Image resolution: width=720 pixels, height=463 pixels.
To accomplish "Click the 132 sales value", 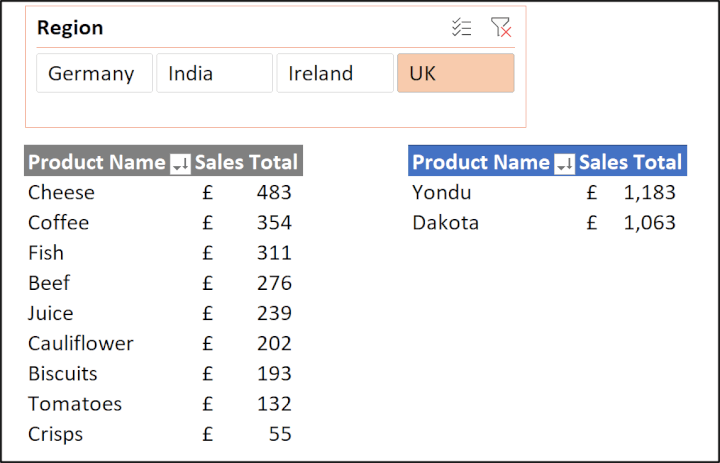I will 274,404.
